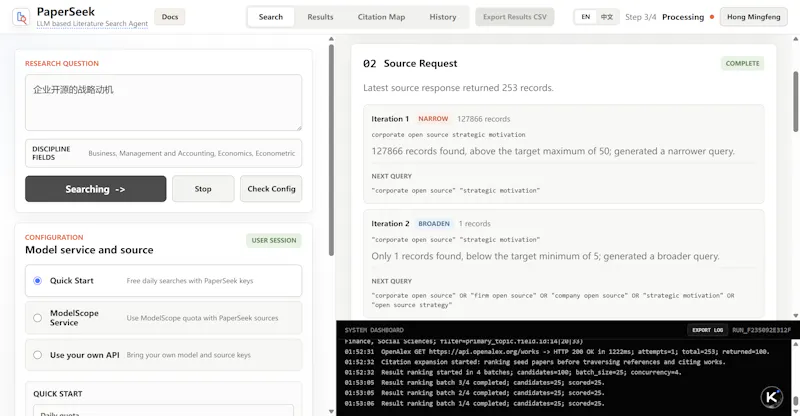
Task: Switch to the Results tab
Action: (x=320, y=17)
